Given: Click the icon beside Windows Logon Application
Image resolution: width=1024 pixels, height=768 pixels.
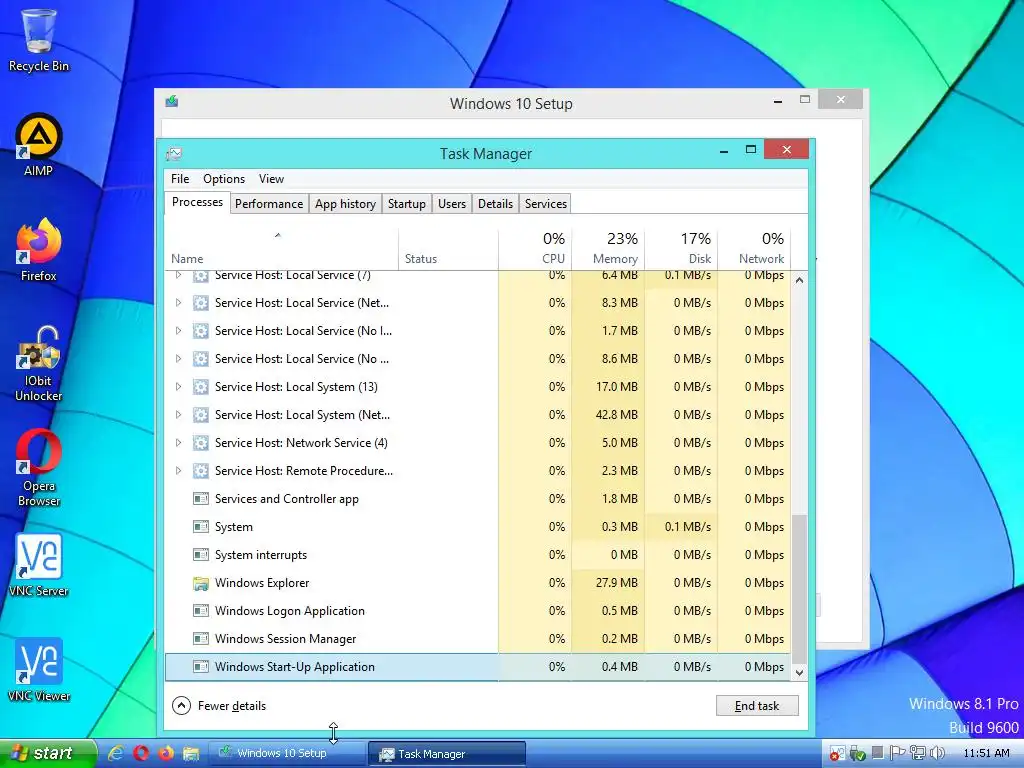Looking at the screenshot, I should coord(201,611).
